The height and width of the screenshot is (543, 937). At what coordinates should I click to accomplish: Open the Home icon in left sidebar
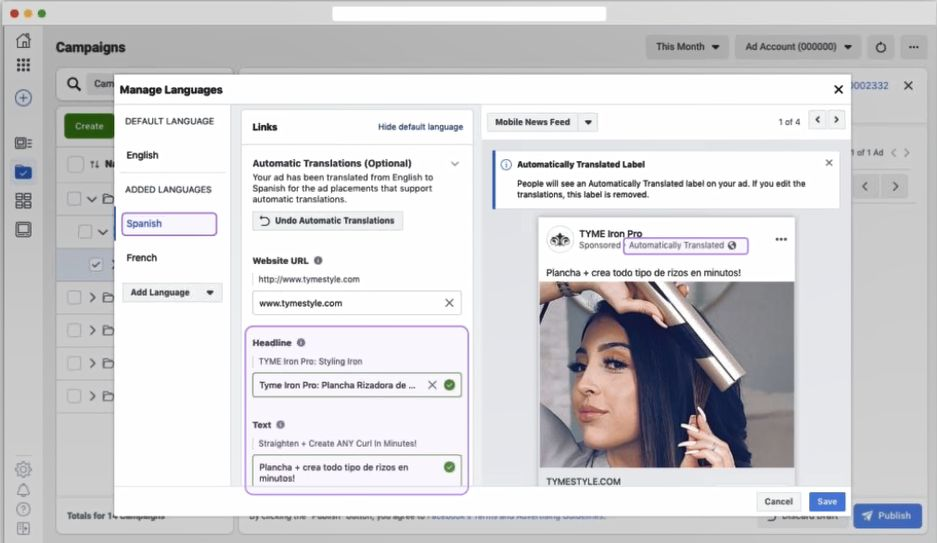coord(23,41)
